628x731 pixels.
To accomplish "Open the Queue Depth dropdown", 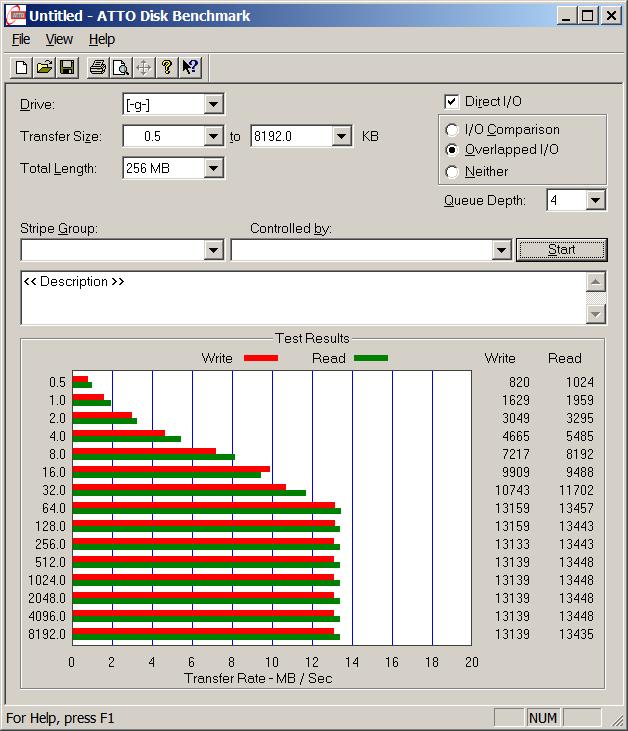I will coord(595,200).
